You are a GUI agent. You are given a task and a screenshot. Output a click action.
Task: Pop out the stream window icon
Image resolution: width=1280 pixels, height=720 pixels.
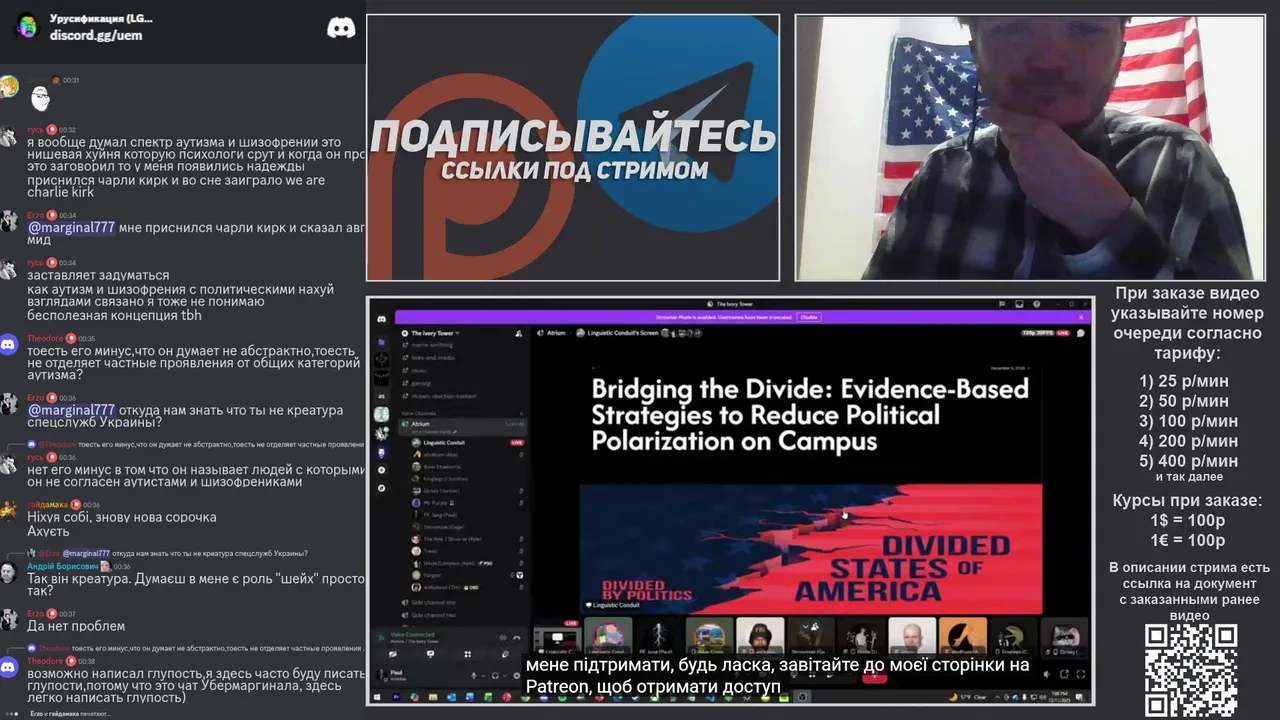click(x=1064, y=674)
